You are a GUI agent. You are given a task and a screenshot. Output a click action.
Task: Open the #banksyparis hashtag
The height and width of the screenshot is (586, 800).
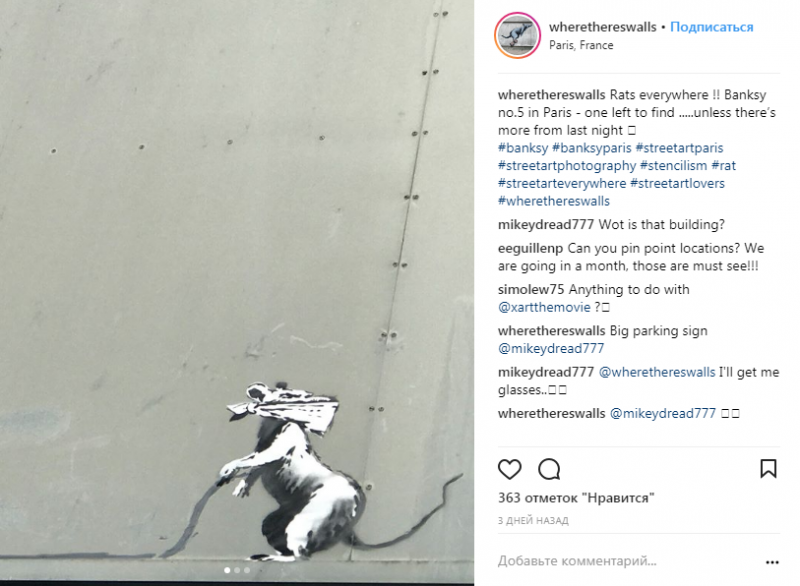(x=592, y=148)
